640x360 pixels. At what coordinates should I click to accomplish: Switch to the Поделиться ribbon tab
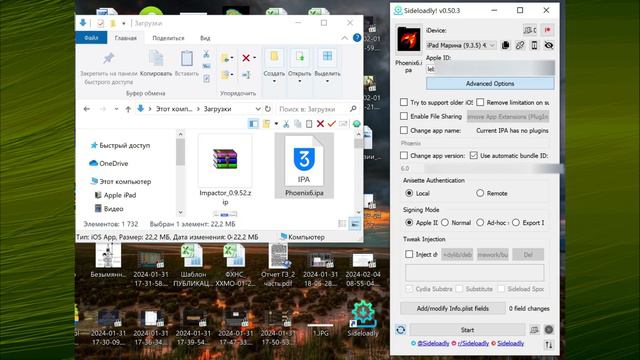(x=168, y=38)
